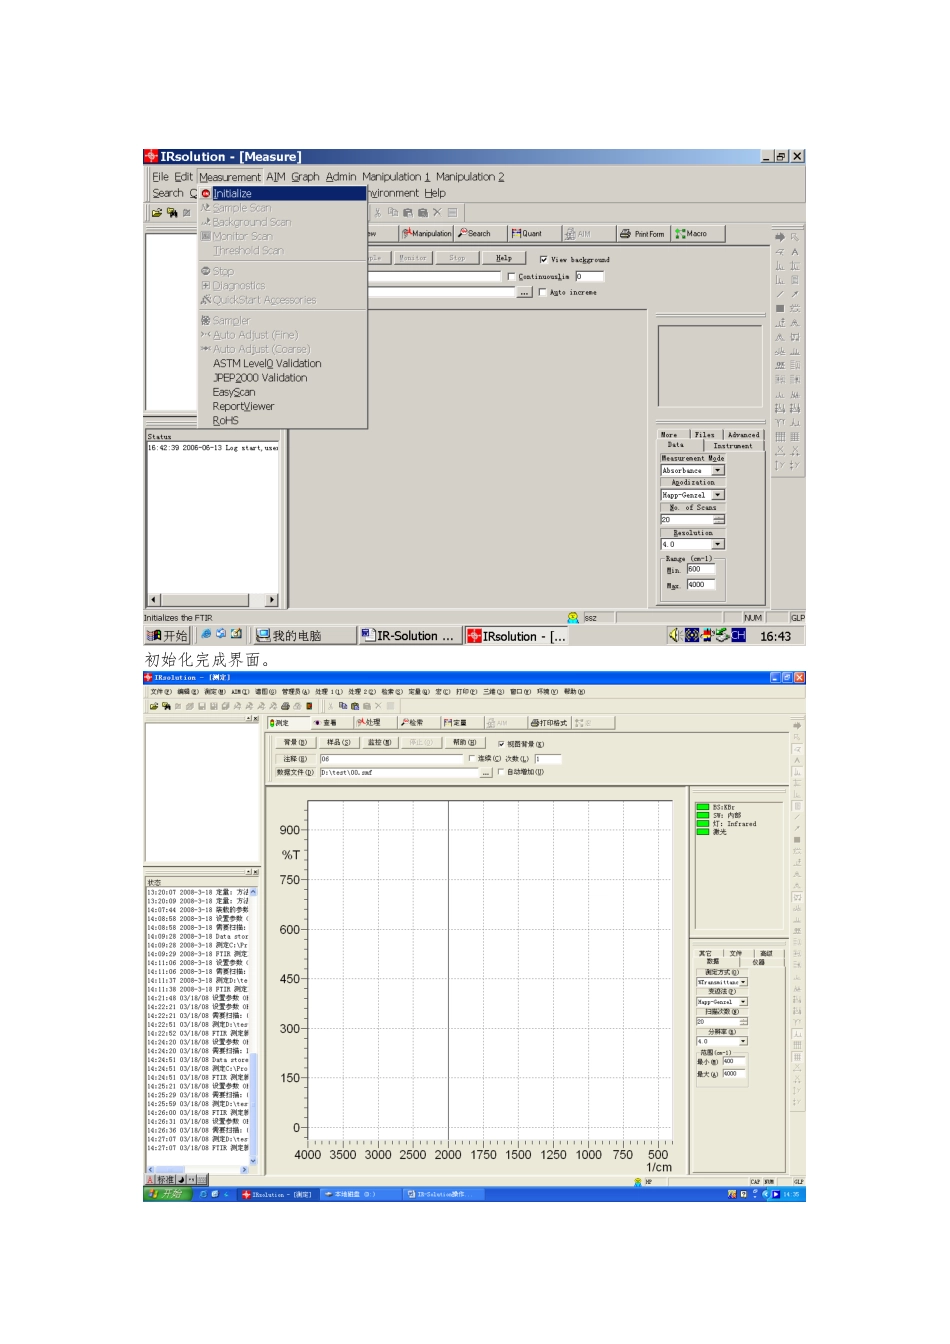950x1344 pixels.
Task: Click delete X icon in upper toolbar
Action: 437,213
